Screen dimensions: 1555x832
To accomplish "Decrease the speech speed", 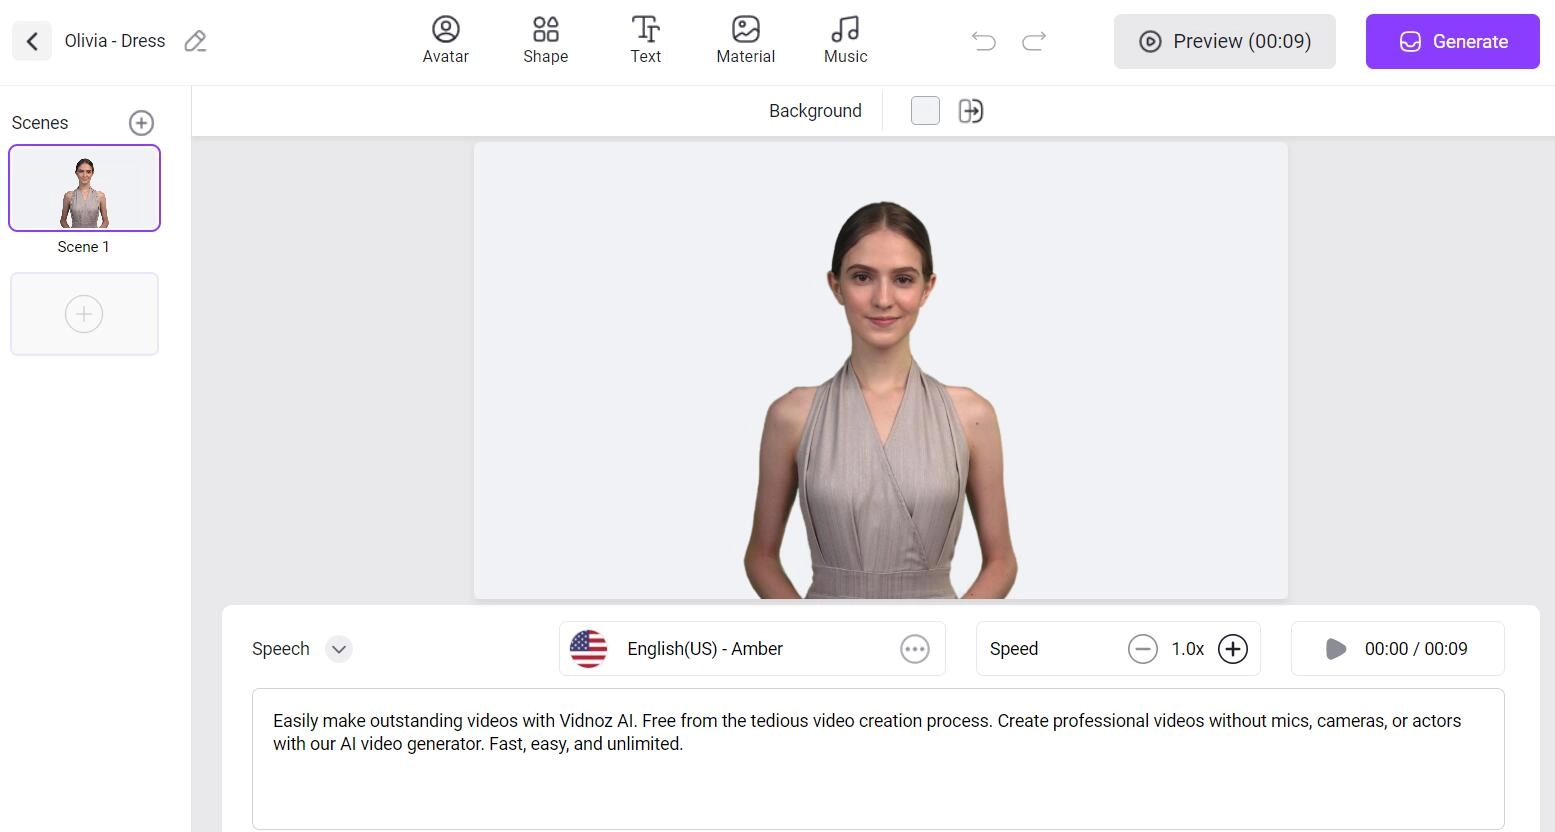I will tap(1143, 649).
